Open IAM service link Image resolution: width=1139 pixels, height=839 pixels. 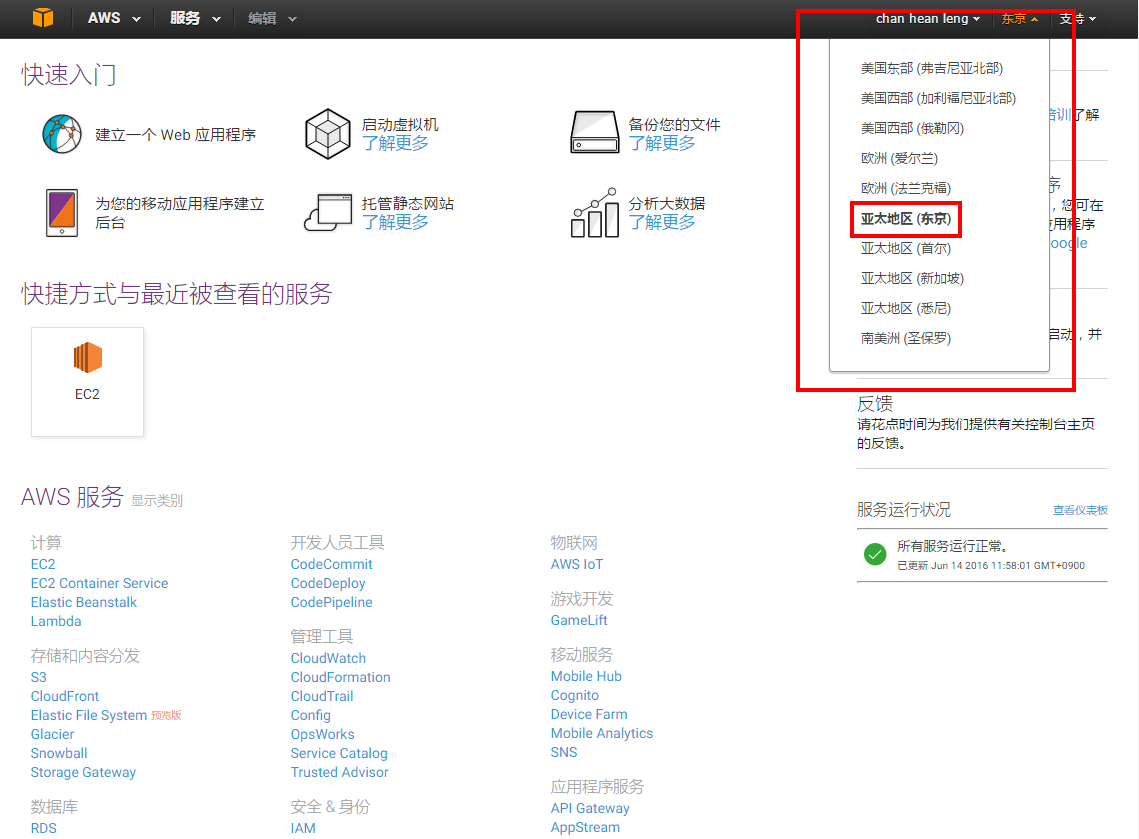click(x=303, y=828)
